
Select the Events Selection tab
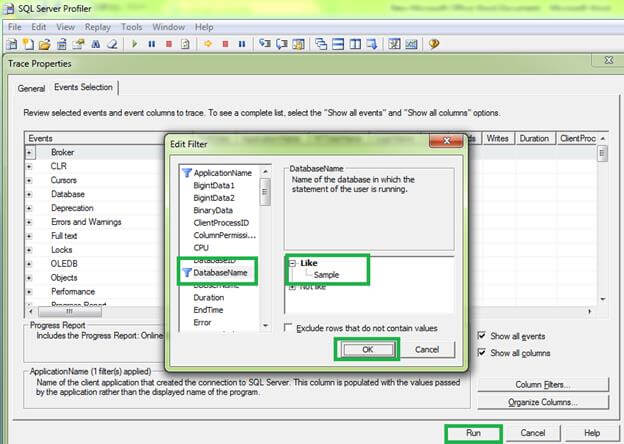pyautogui.click(x=84, y=87)
